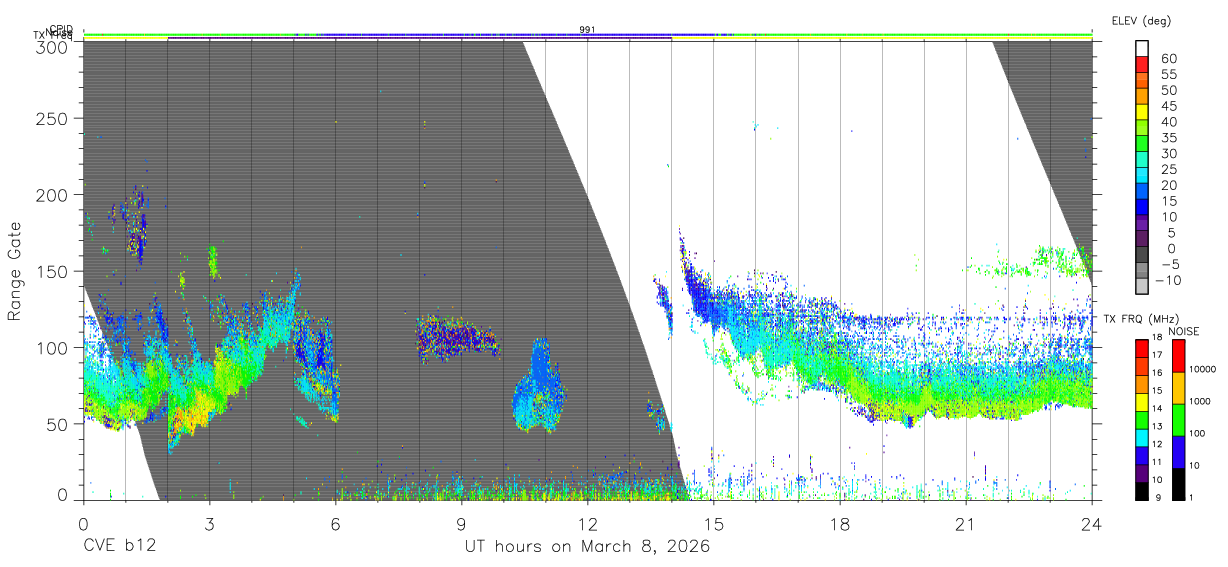
Task: Click the 1000 label in NOISE legend
Action: coord(1199,401)
